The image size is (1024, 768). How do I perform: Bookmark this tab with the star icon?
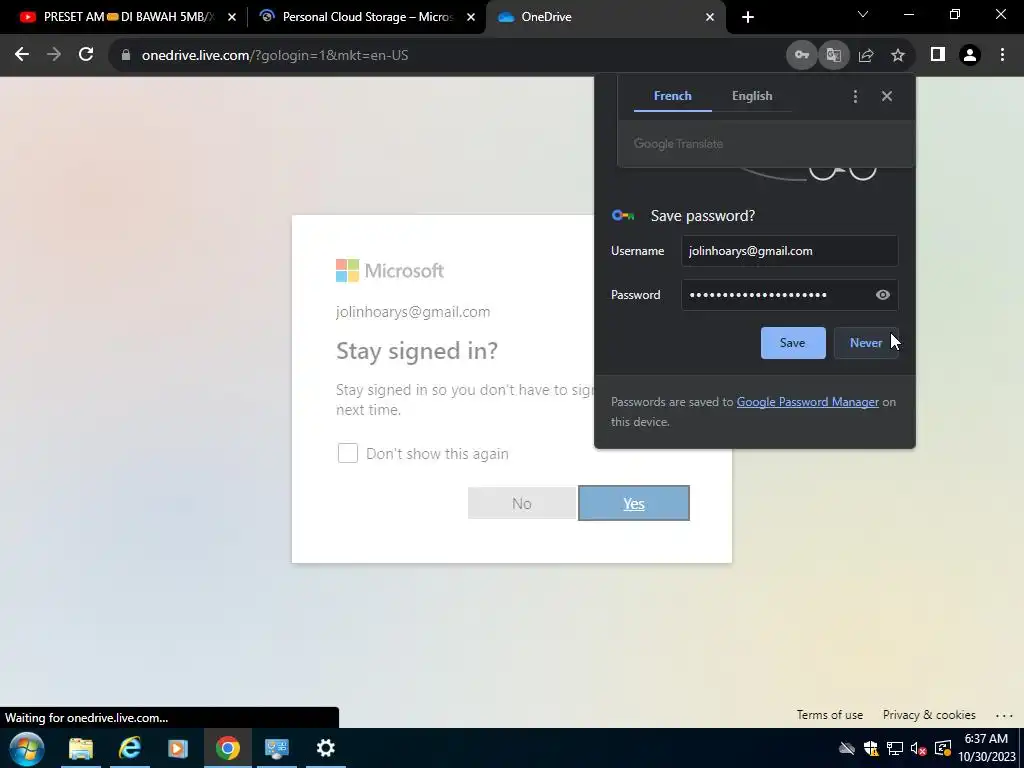coord(898,56)
